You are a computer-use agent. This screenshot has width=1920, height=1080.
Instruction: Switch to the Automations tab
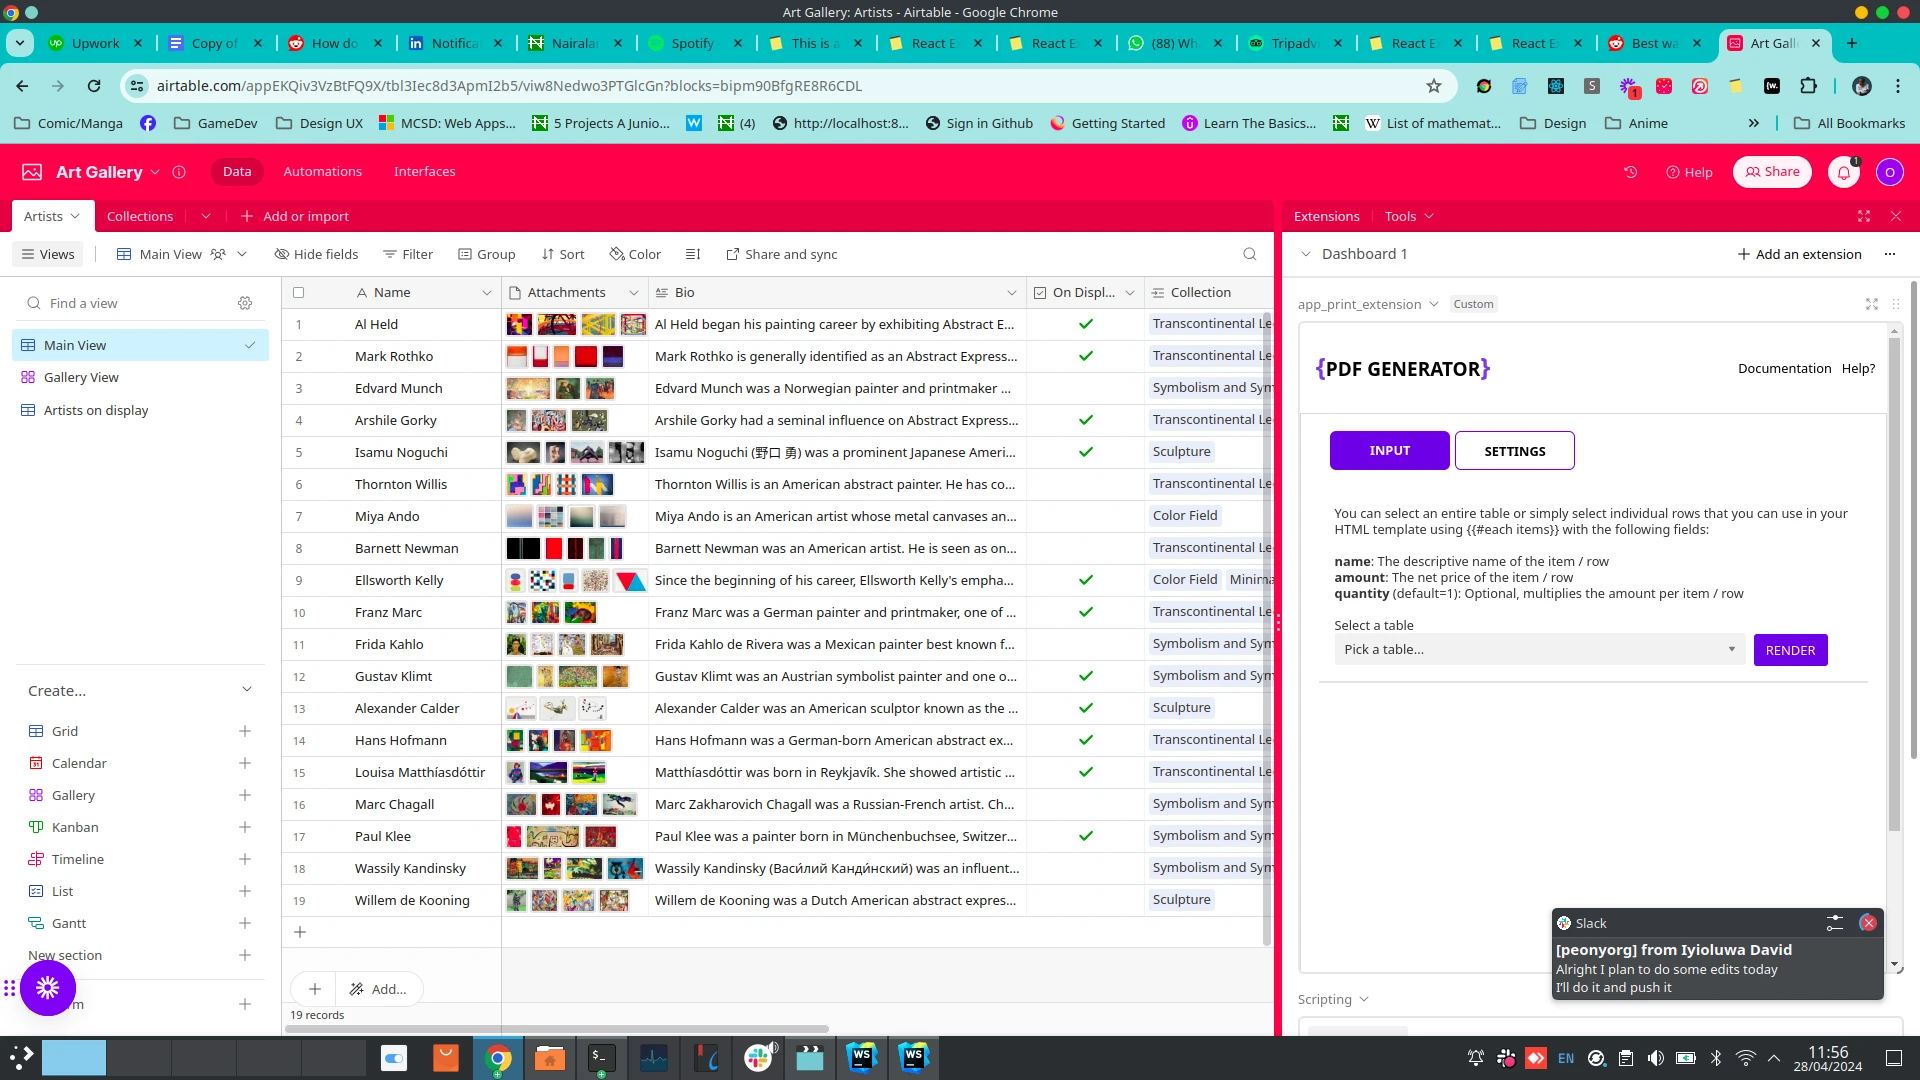(x=322, y=171)
